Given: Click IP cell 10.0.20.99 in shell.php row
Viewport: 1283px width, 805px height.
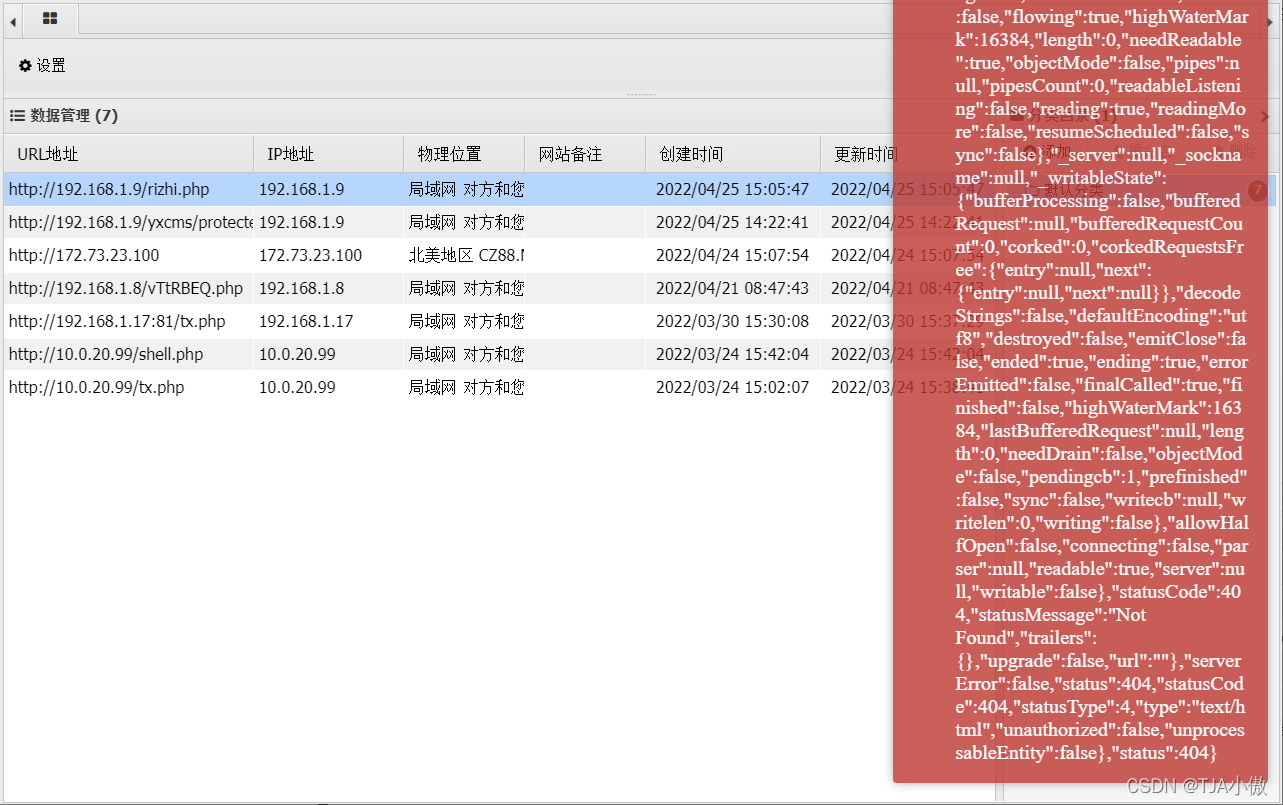Looking at the screenshot, I should pyautogui.click(x=328, y=354).
